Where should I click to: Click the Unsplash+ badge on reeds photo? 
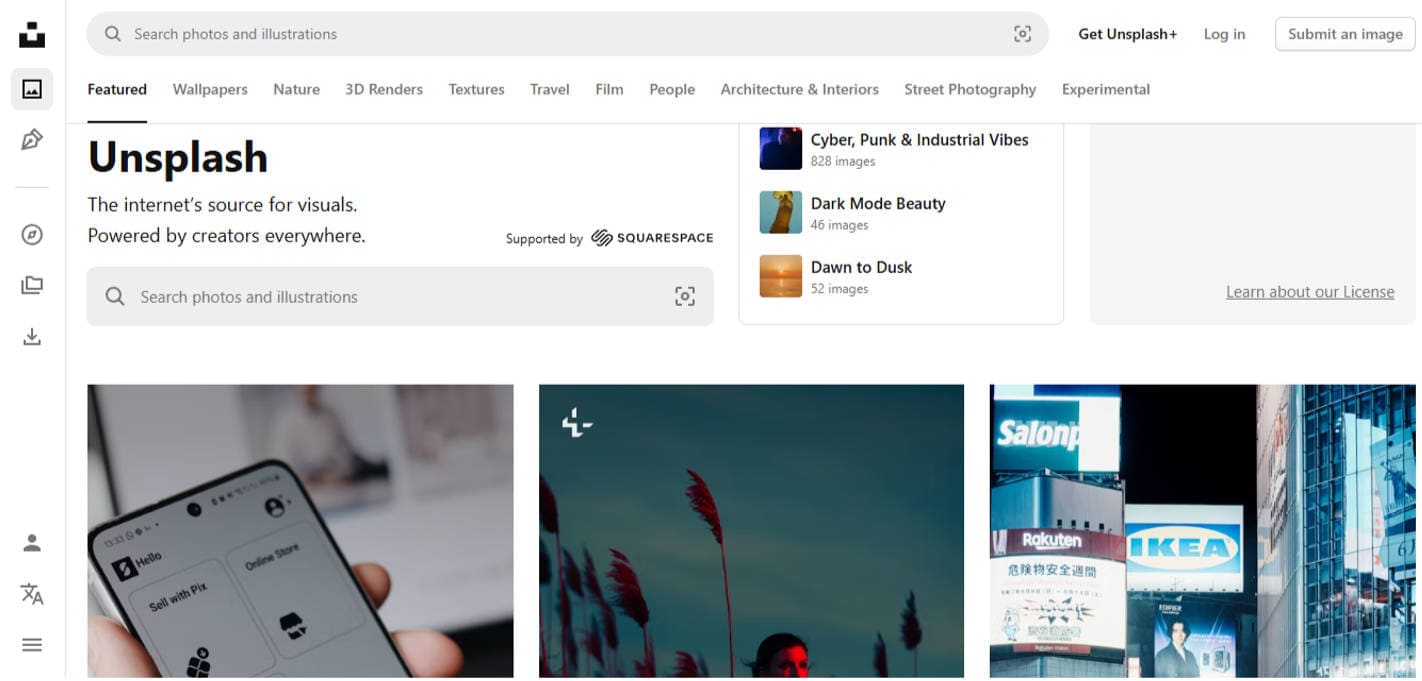click(577, 424)
